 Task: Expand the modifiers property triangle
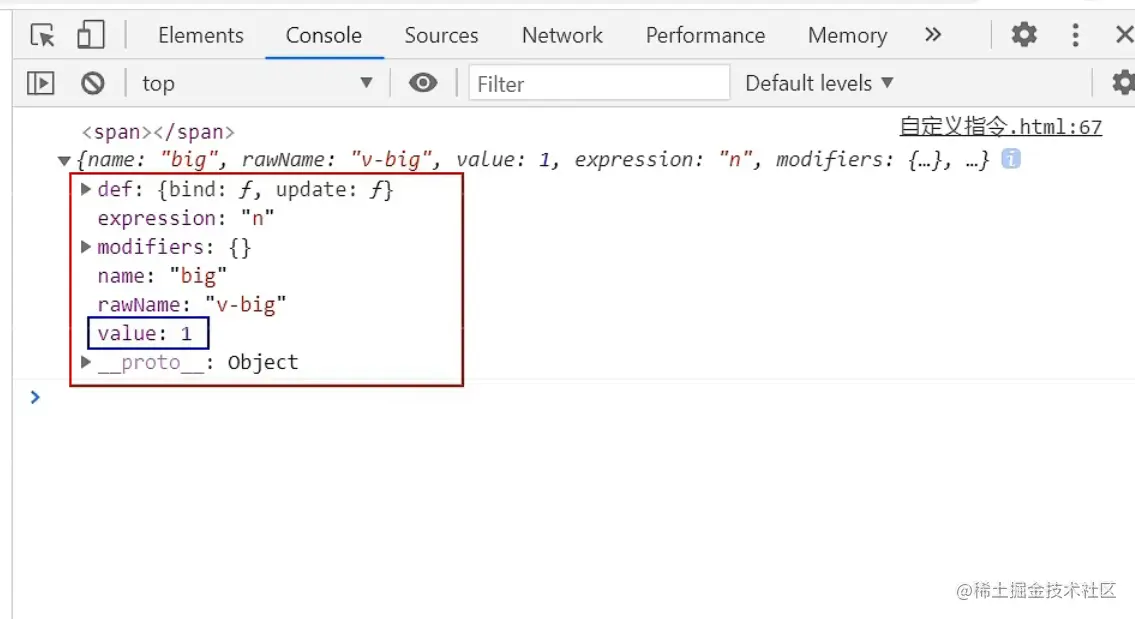click(87, 247)
